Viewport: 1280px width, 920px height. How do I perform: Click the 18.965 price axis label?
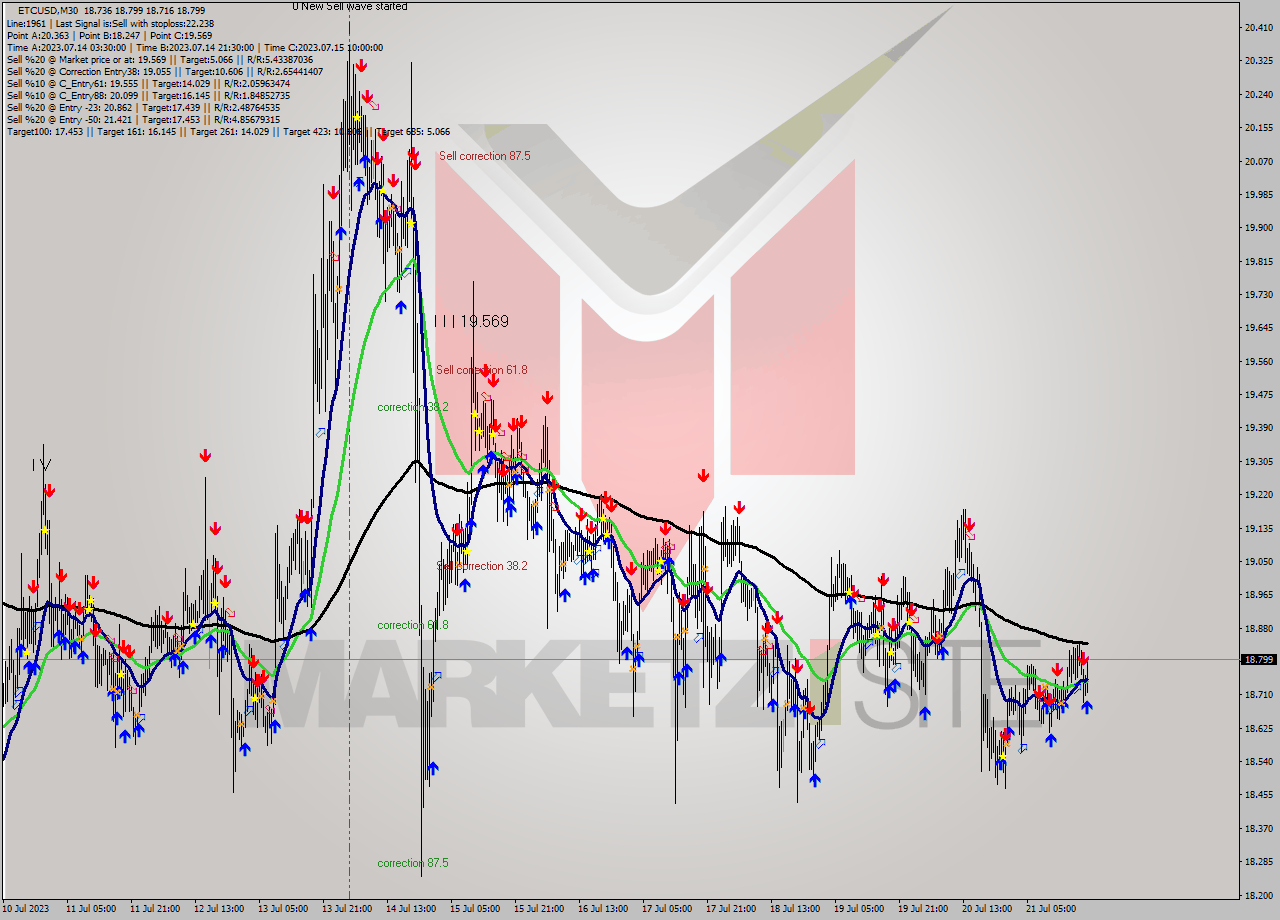tap(1258, 594)
